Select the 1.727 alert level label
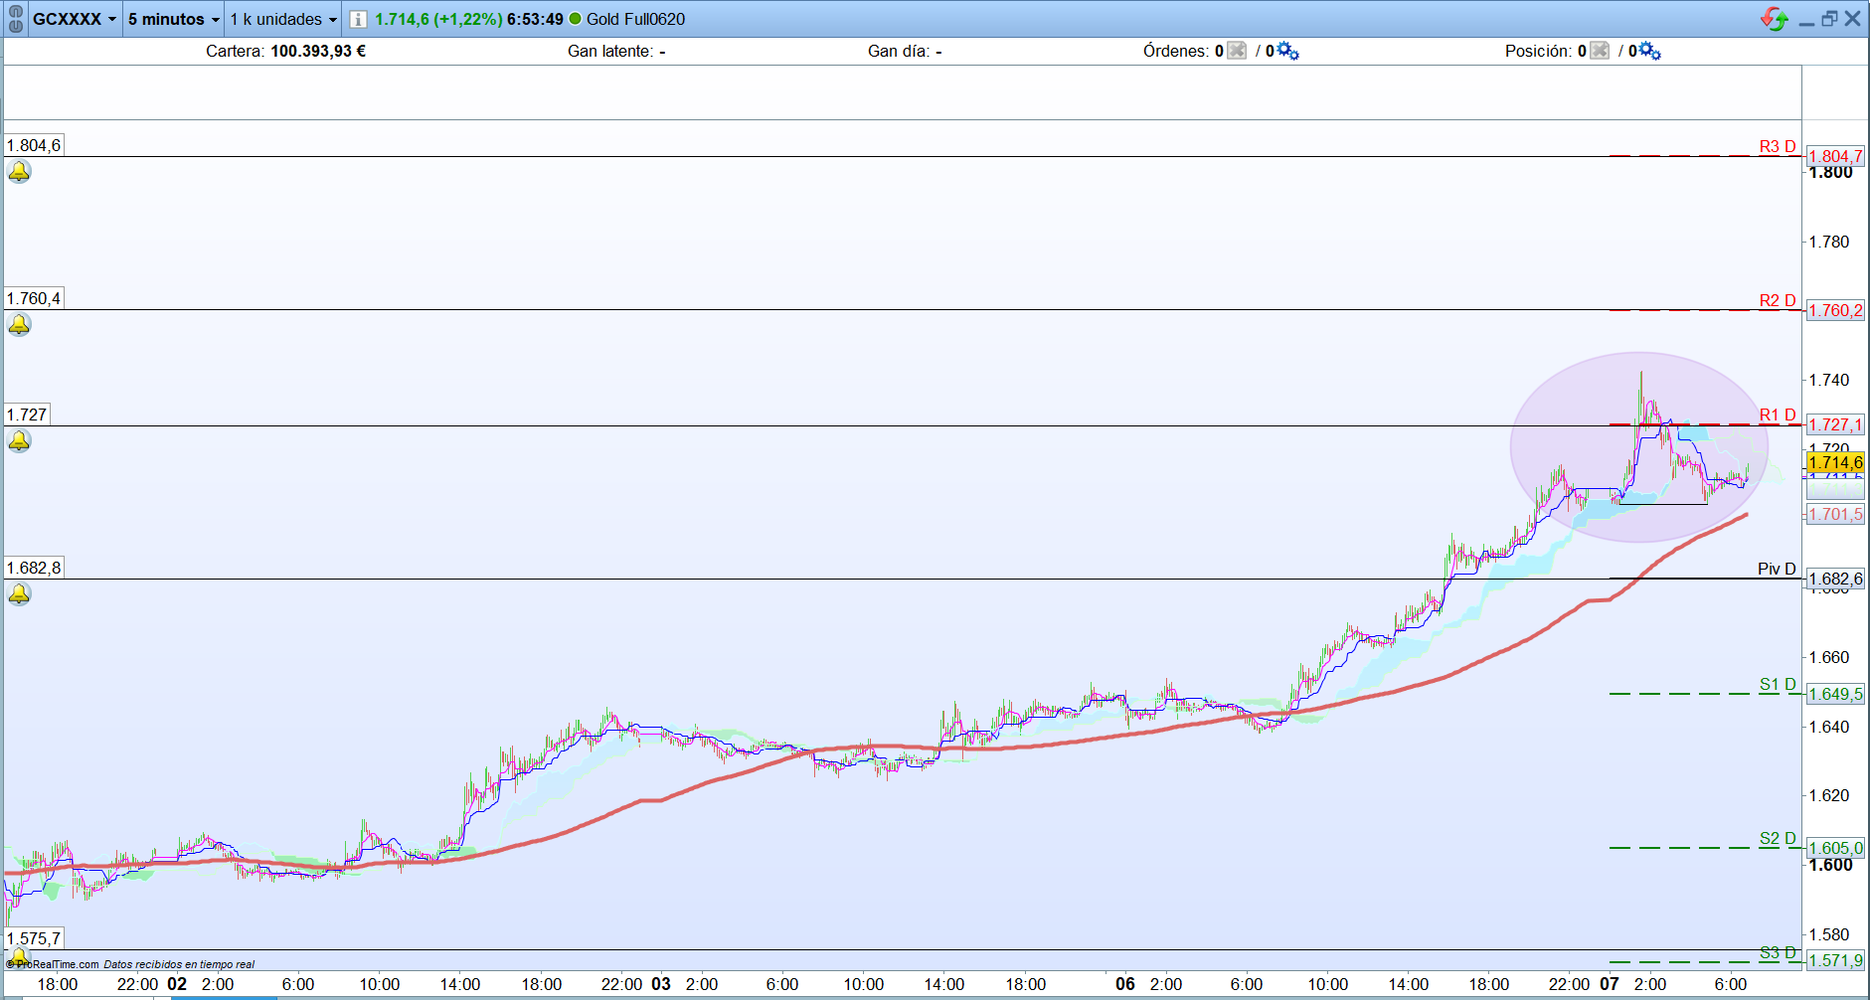This screenshot has width=1870, height=1000. pos(27,415)
